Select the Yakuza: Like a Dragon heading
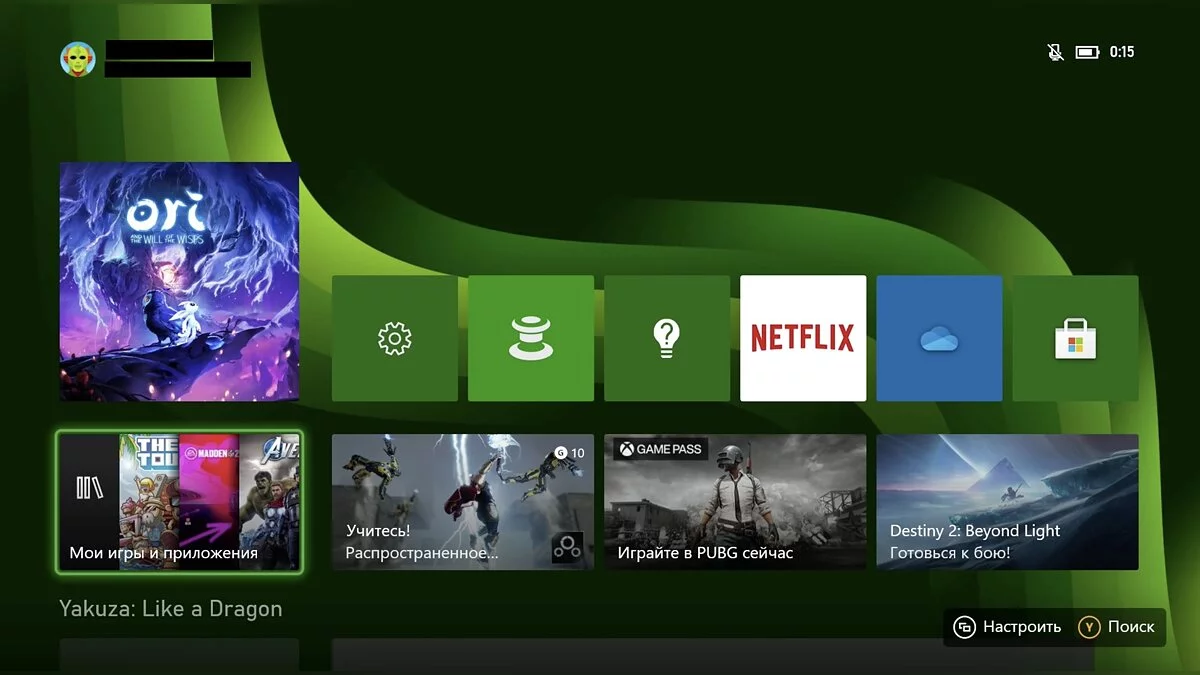The height and width of the screenshot is (675, 1200). point(171,609)
